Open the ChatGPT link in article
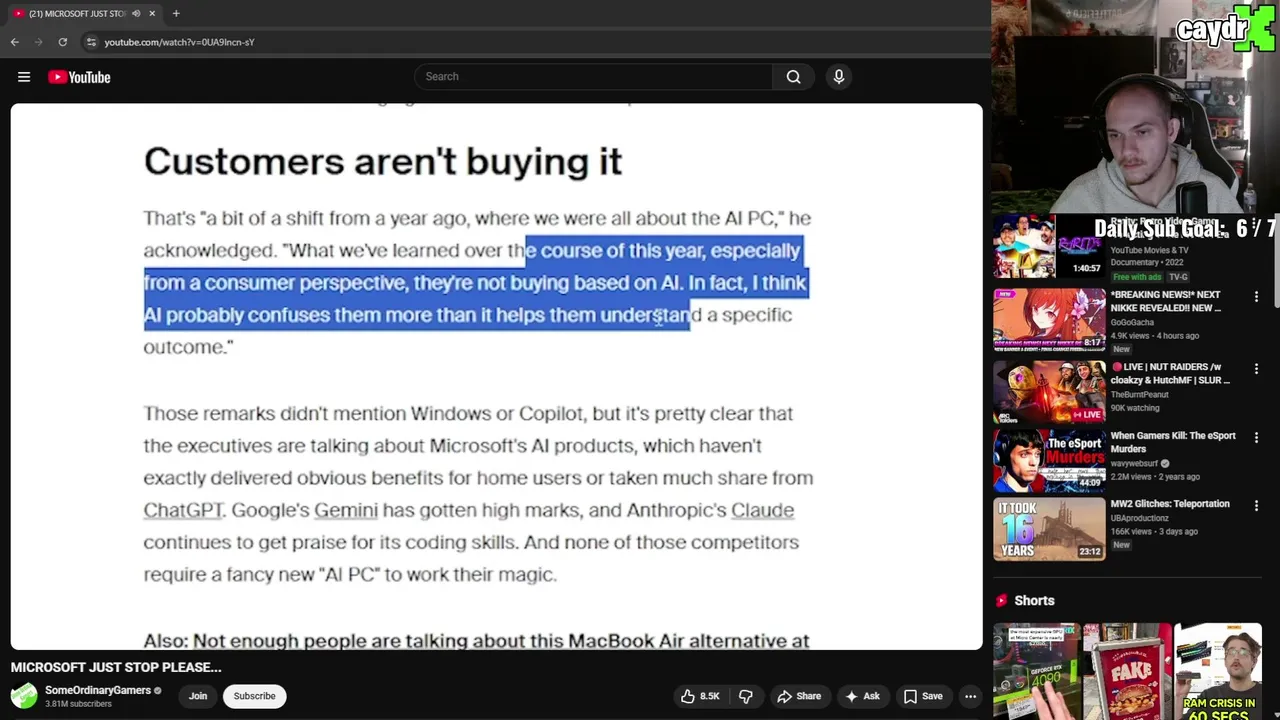This screenshot has height=720, width=1280. click(x=183, y=510)
